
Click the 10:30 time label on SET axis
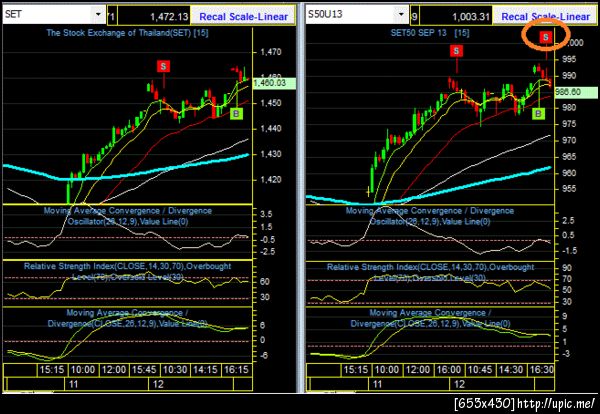[176, 370]
